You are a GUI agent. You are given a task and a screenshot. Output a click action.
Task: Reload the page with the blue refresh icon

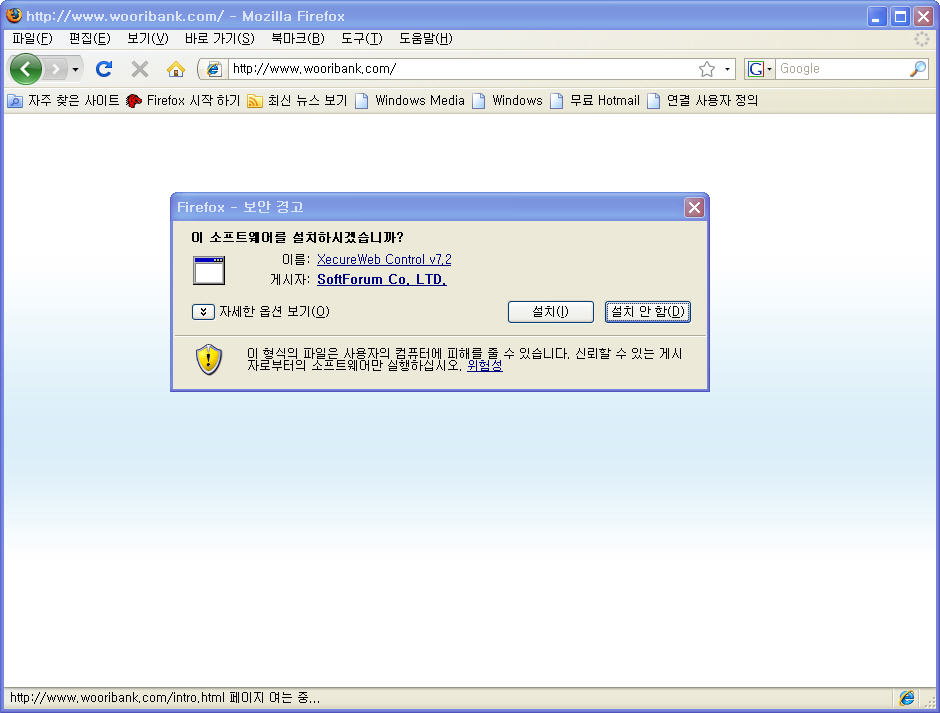click(104, 69)
